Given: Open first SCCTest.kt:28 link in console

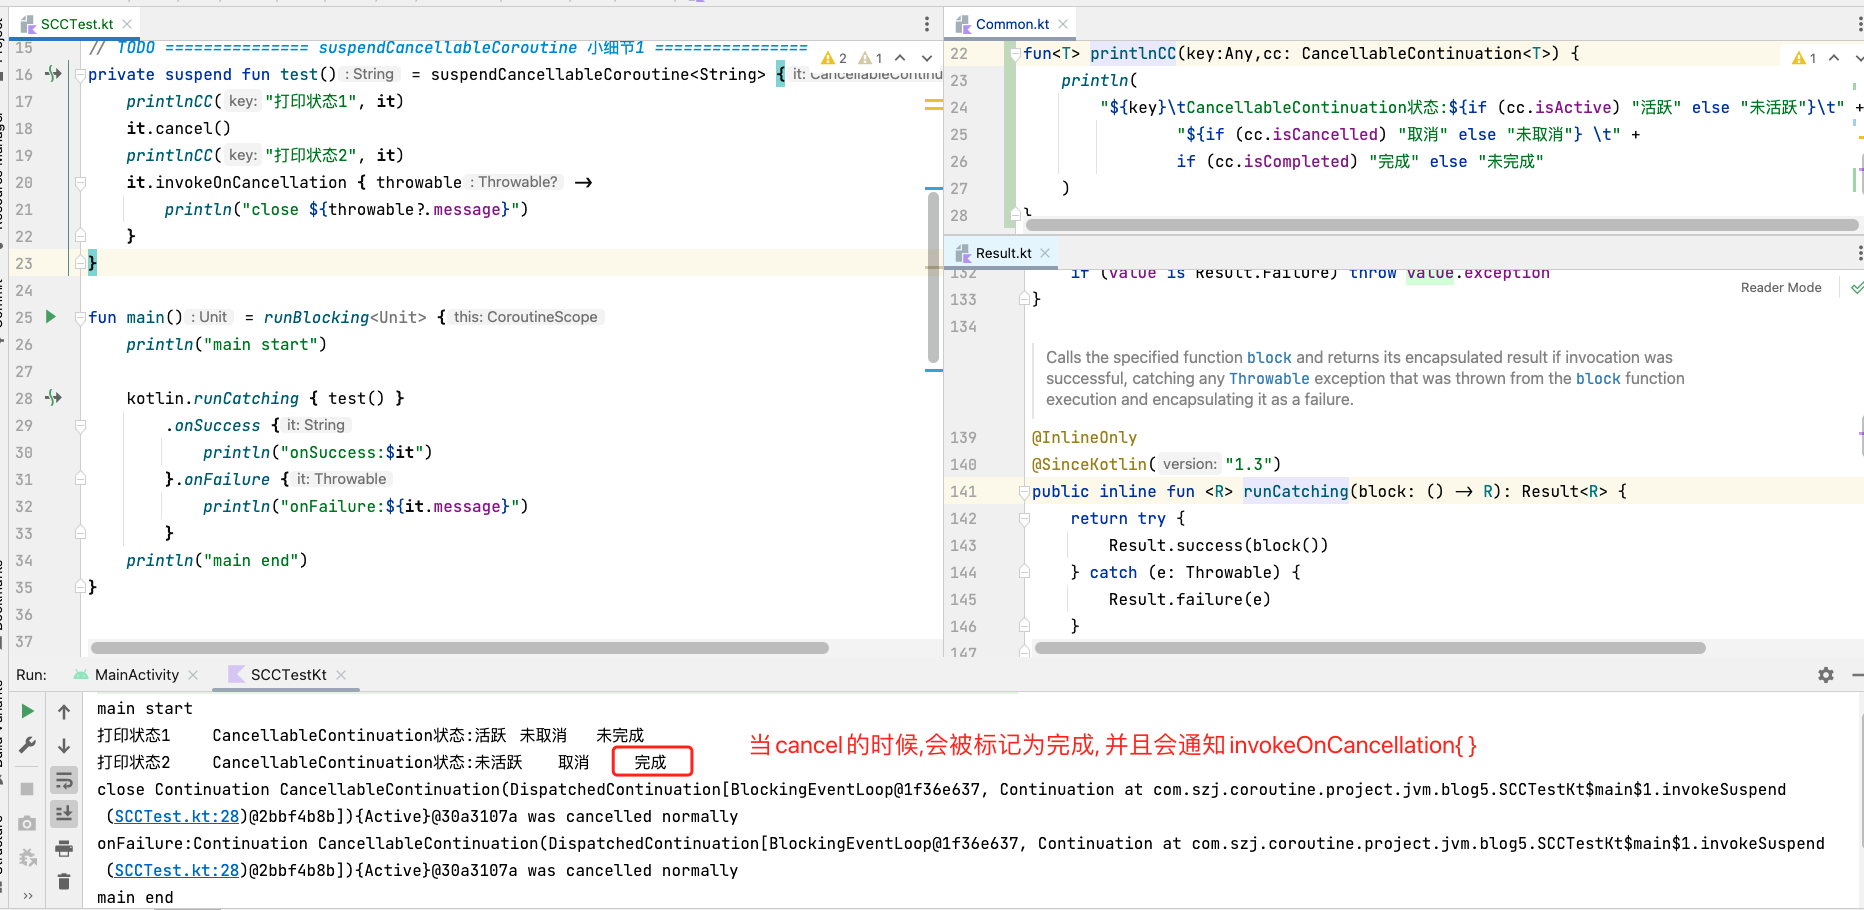Looking at the screenshot, I should point(177,816).
